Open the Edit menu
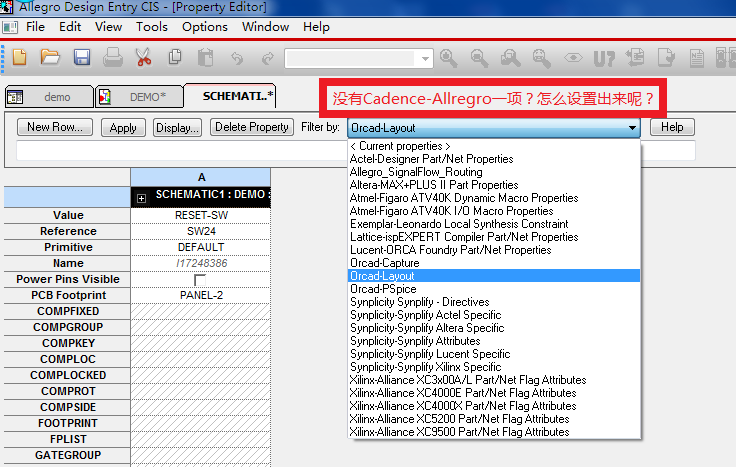736x467 pixels. [x=70, y=27]
